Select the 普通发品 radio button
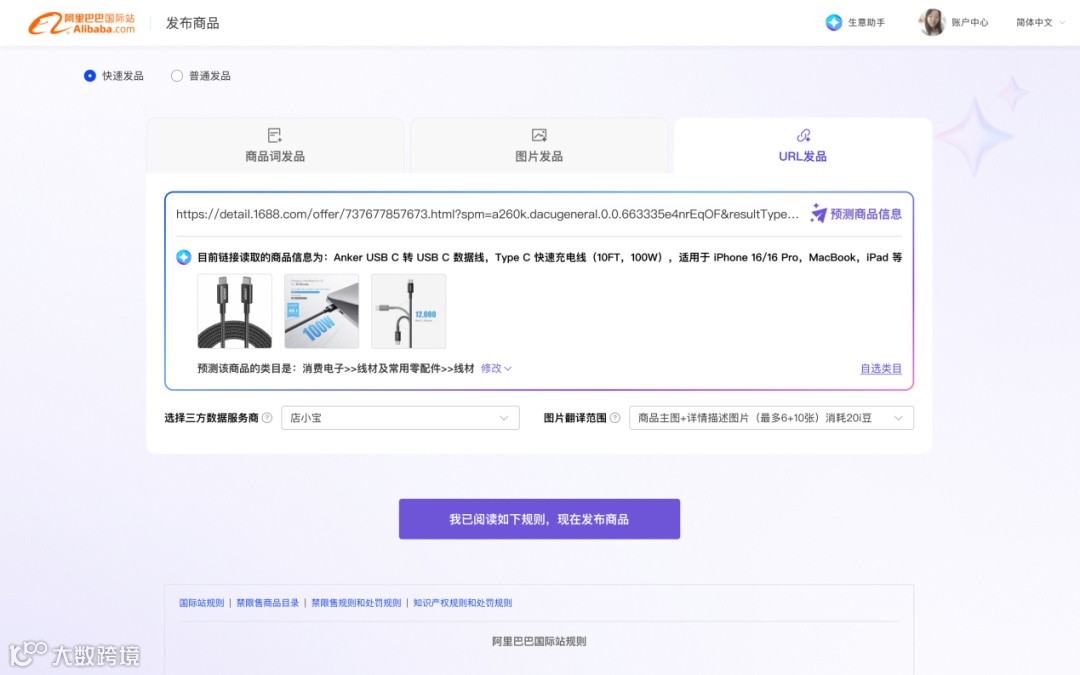Image resolution: width=1080 pixels, height=675 pixels. pyautogui.click(x=177, y=76)
